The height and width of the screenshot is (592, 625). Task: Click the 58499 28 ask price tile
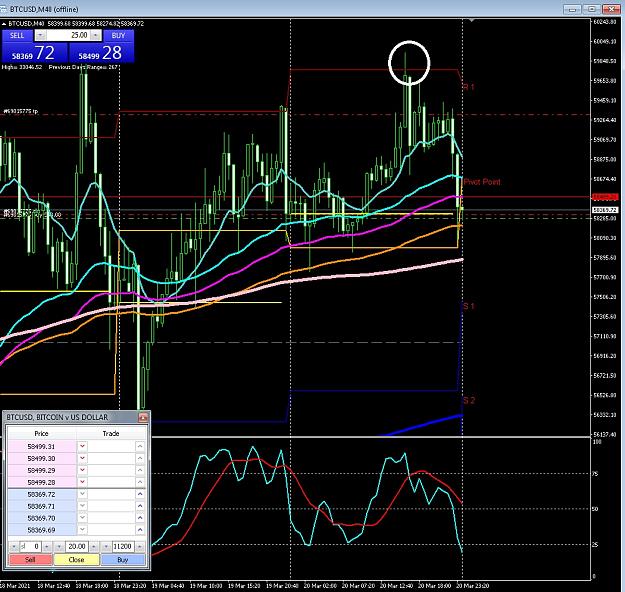click(x=102, y=53)
